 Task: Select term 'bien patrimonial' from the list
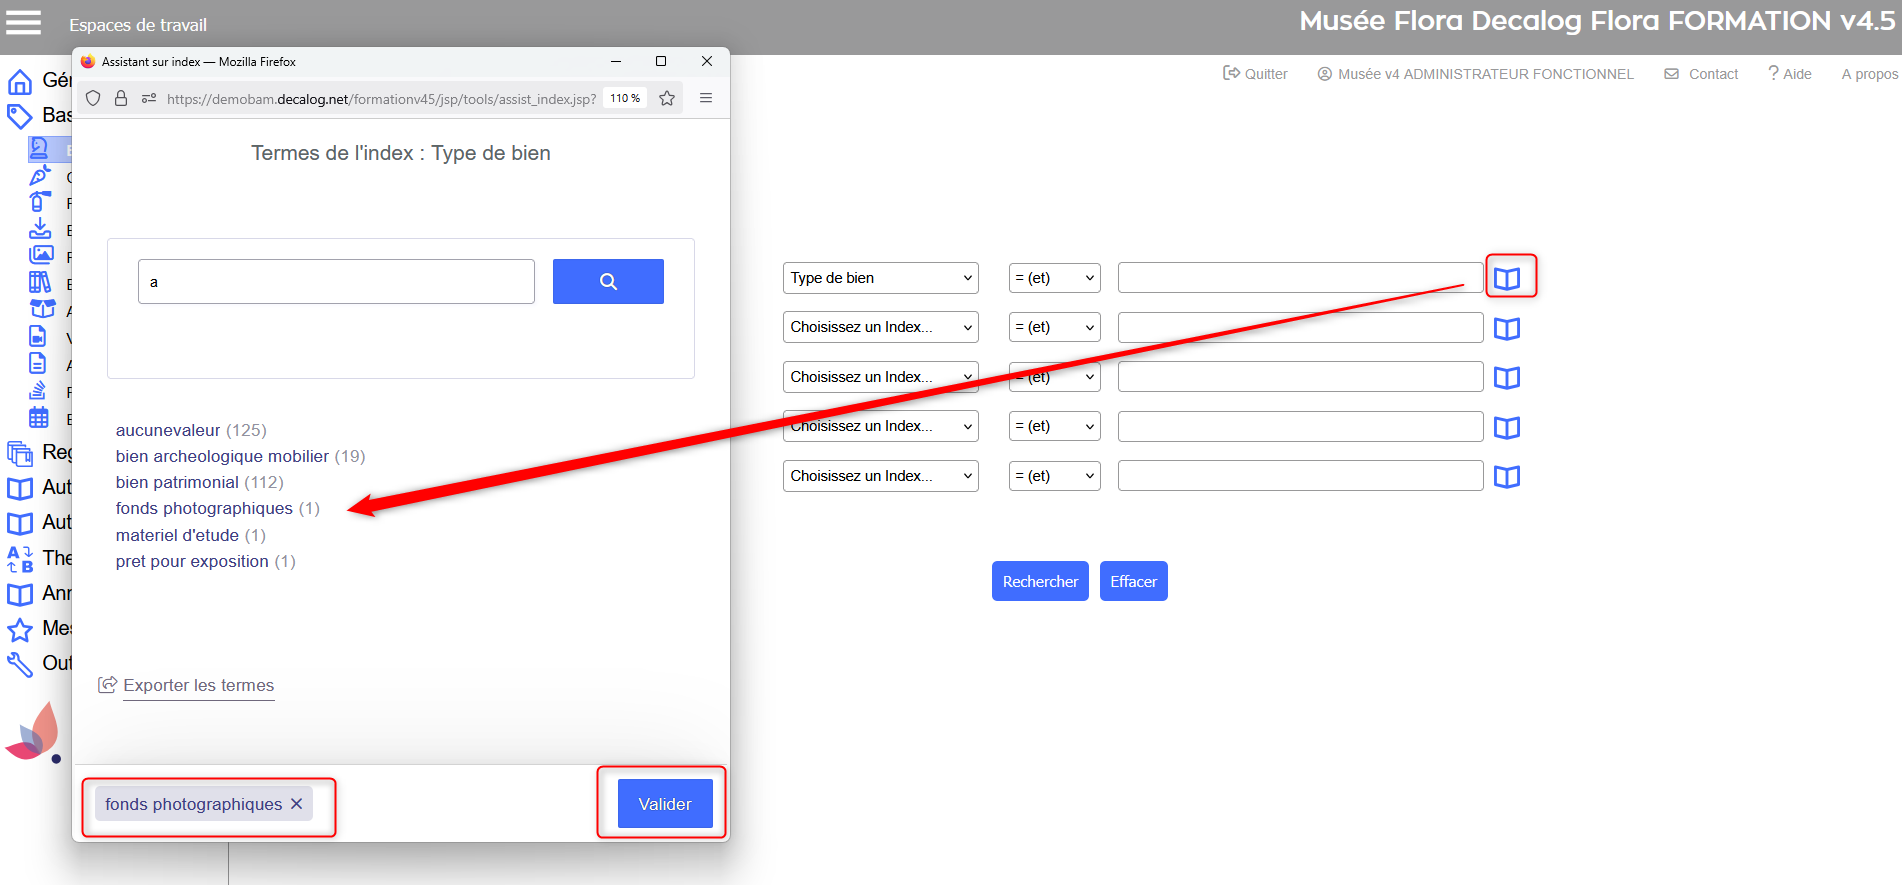[177, 482]
